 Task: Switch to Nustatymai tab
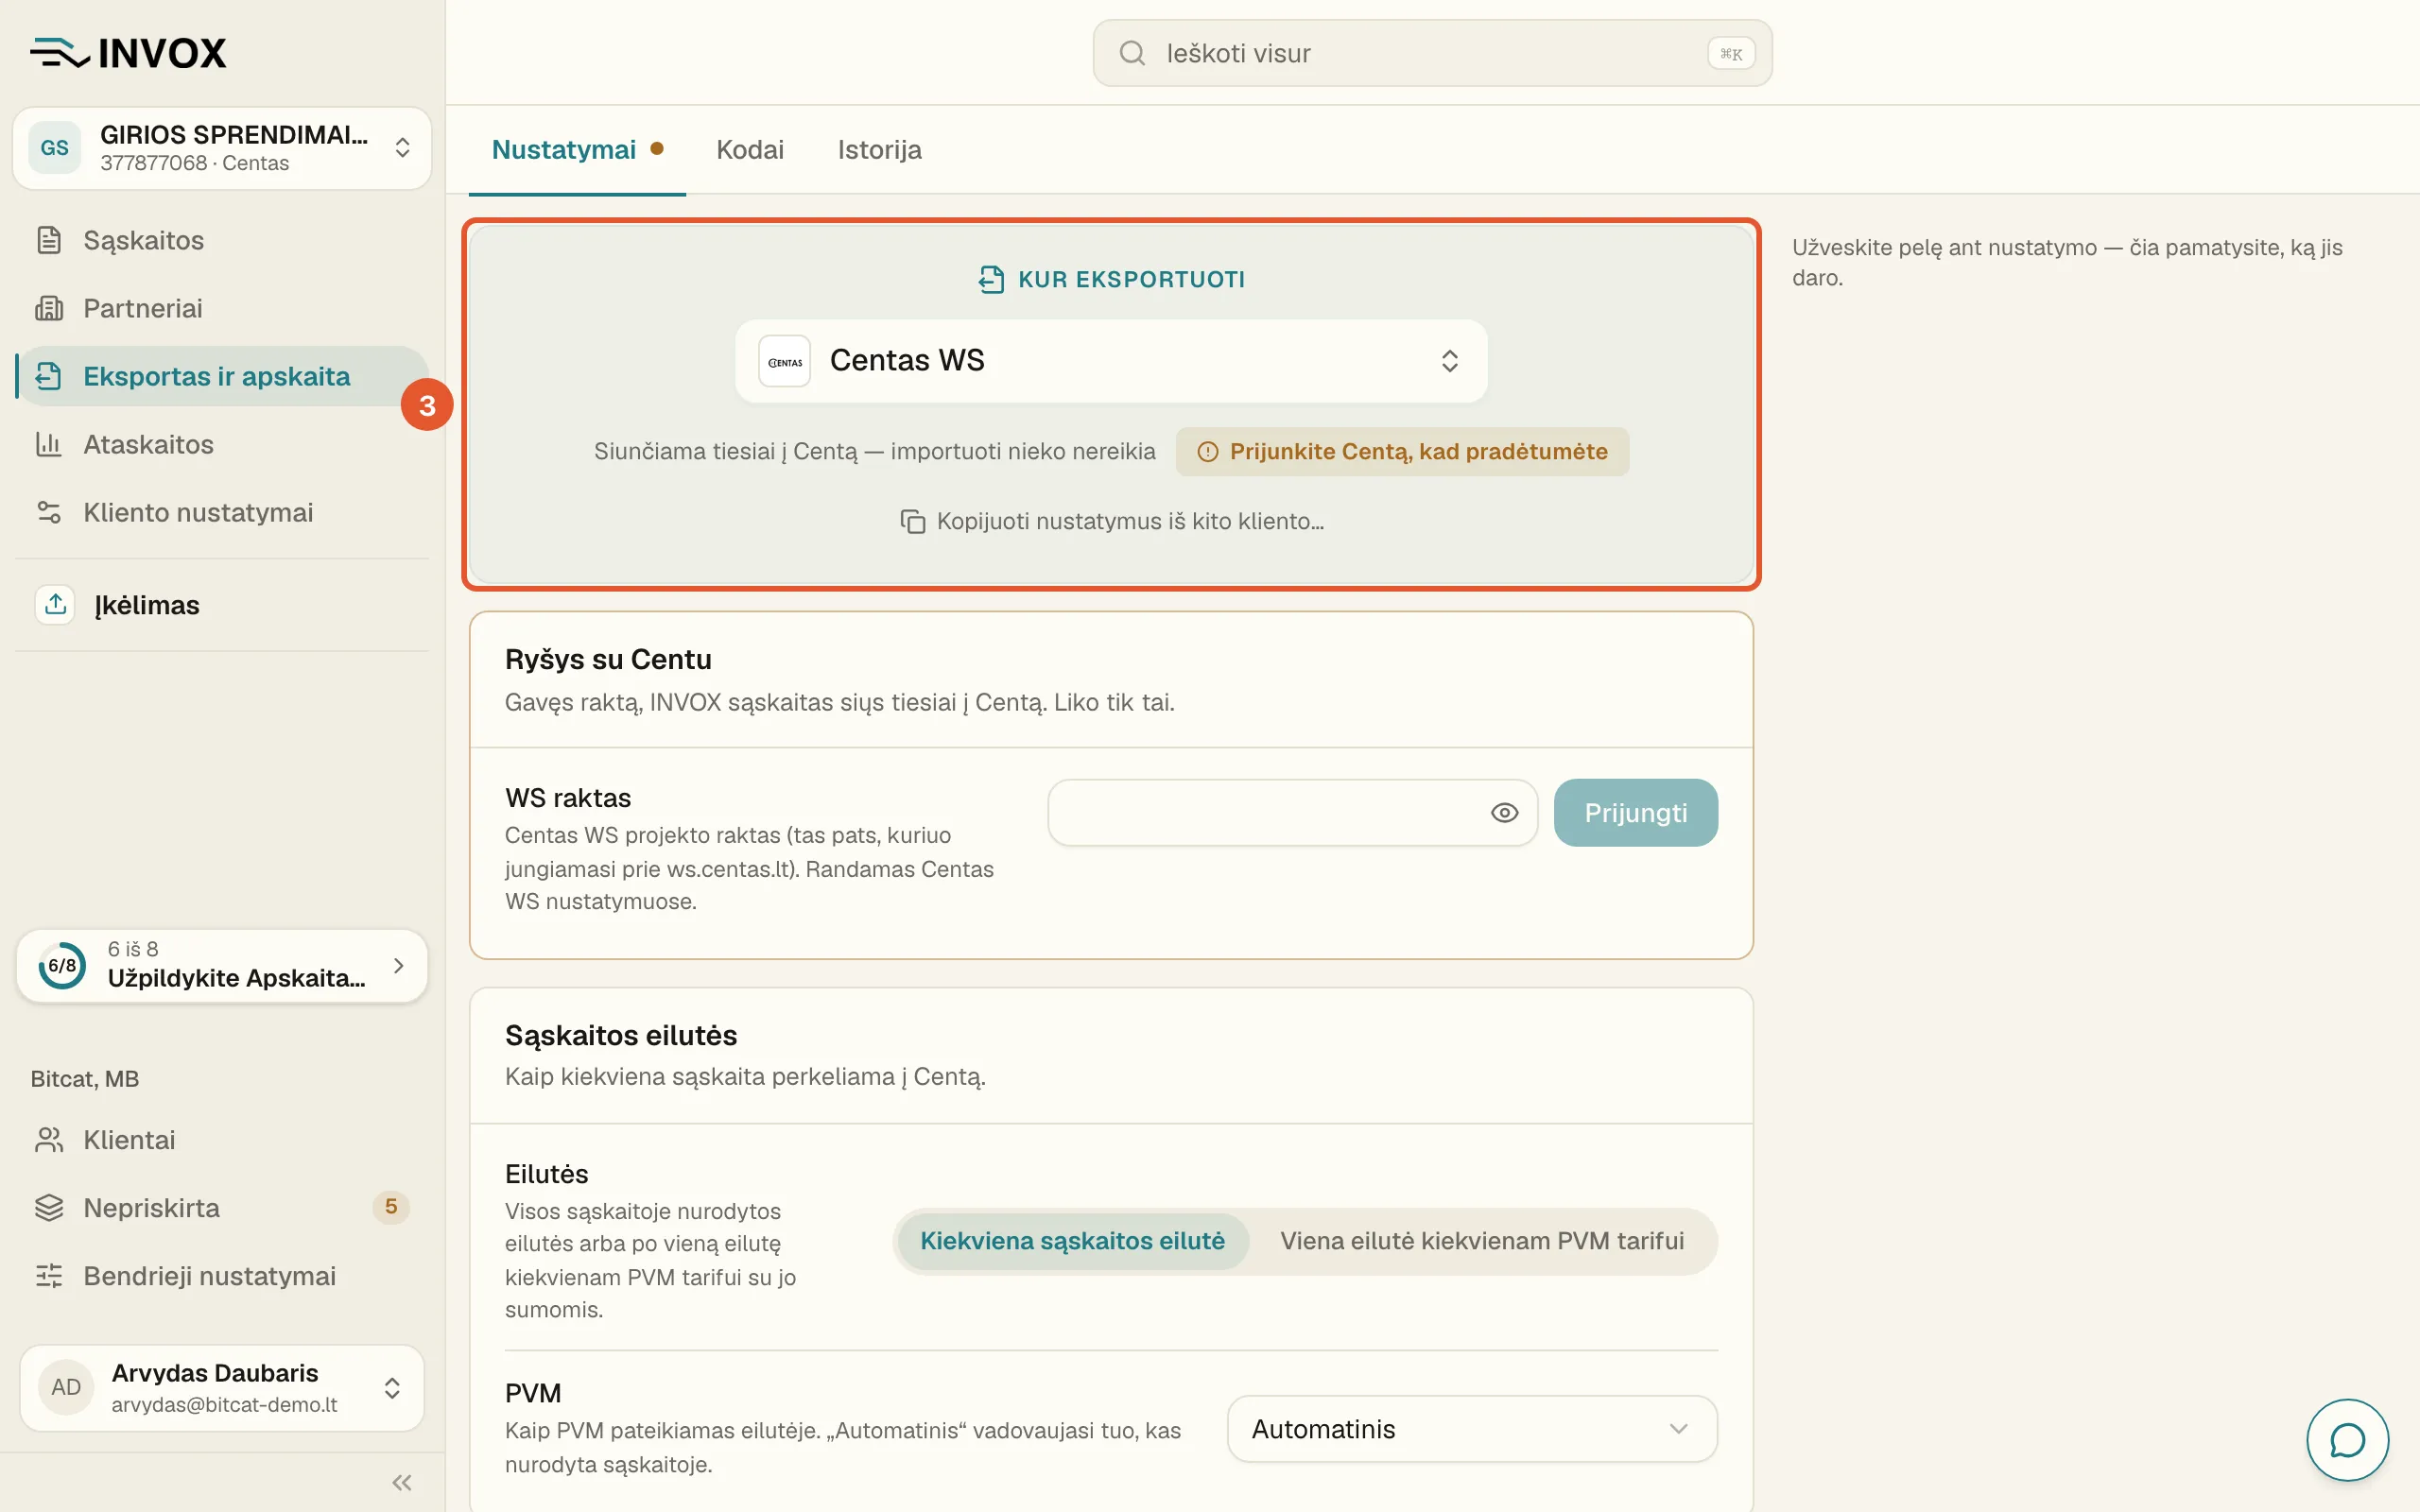click(x=577, y=150)
